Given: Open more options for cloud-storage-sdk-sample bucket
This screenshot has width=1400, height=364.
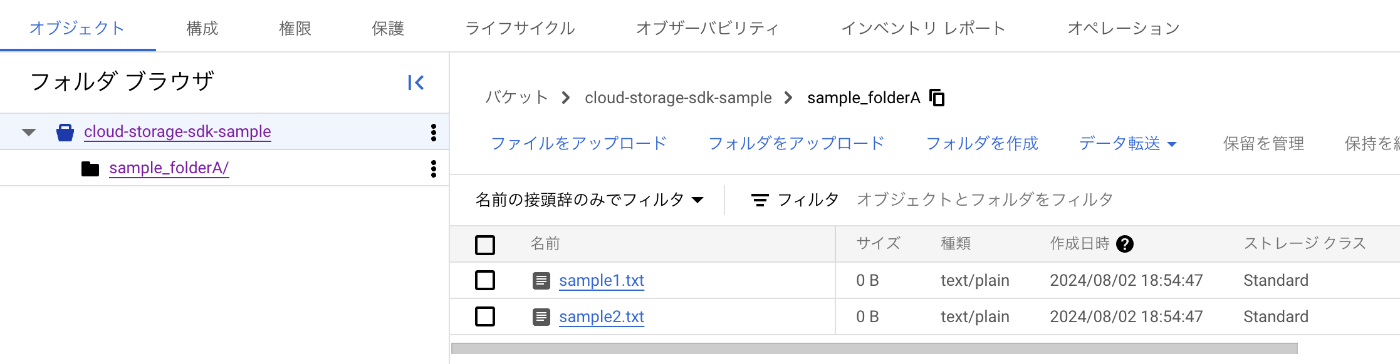Looking at the screenshot, I should (433, 132).
